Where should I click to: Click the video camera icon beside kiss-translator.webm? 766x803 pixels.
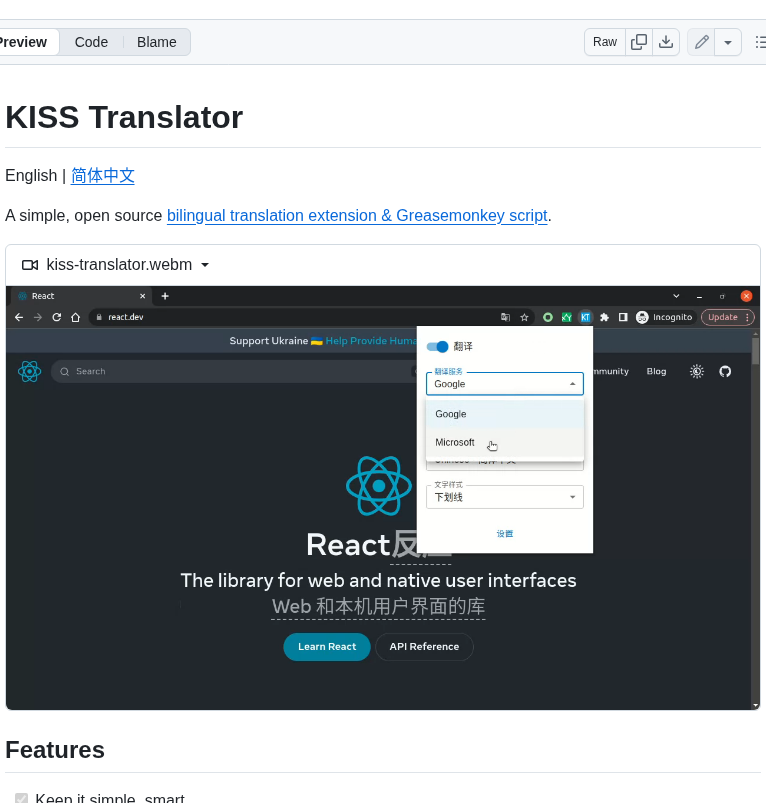coord(30,265)
